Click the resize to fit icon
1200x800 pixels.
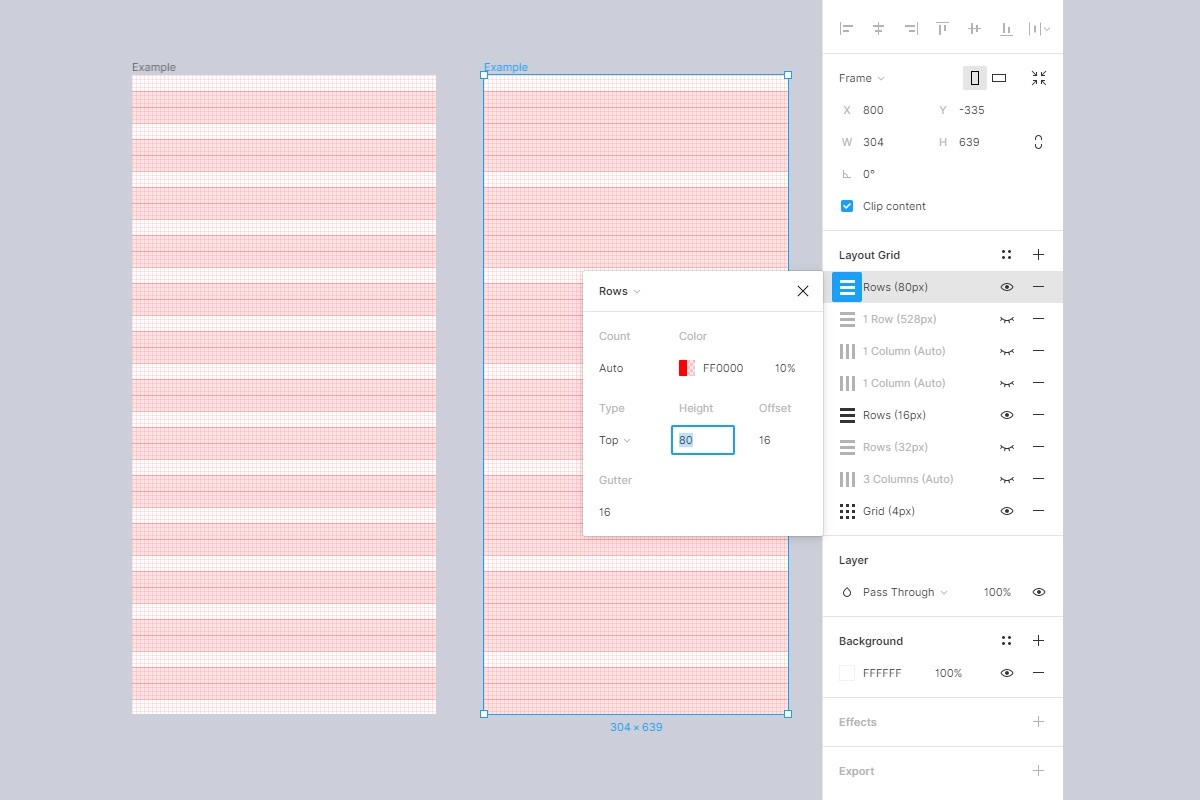pyautogui.click(x=1039, y=78)
